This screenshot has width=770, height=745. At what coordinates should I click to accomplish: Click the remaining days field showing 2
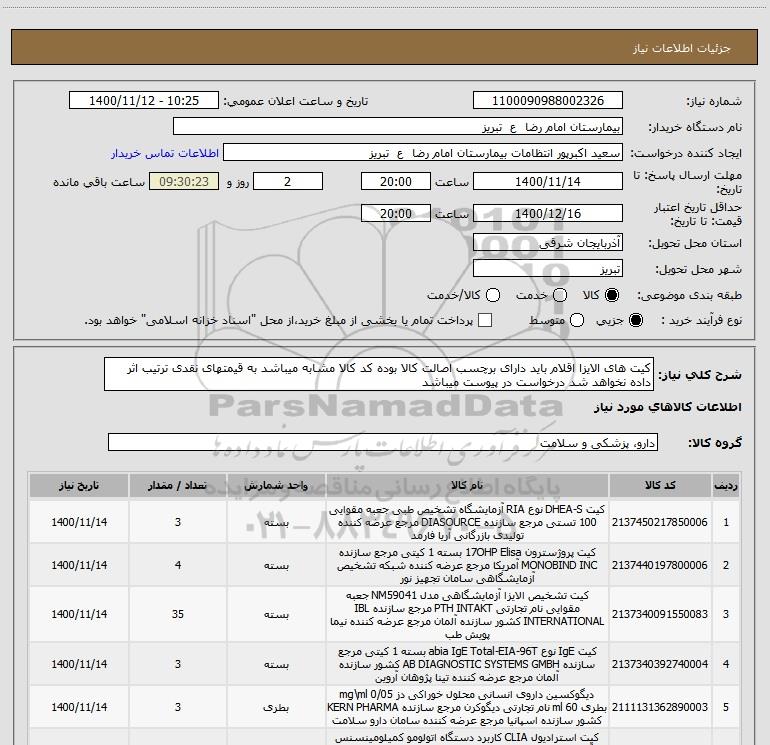pos(288,181)
